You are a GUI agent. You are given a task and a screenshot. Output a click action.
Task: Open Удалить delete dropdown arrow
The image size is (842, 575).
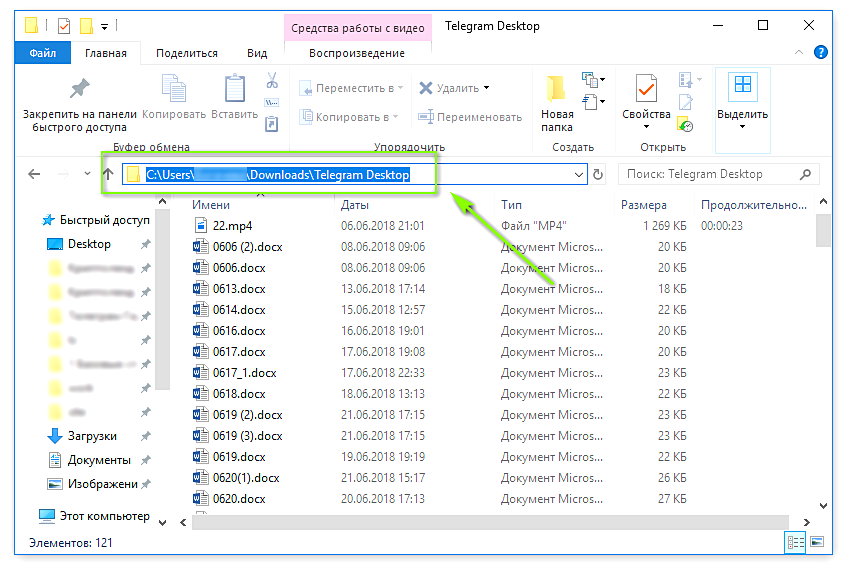pyautogui.click(x=487, y=88)
